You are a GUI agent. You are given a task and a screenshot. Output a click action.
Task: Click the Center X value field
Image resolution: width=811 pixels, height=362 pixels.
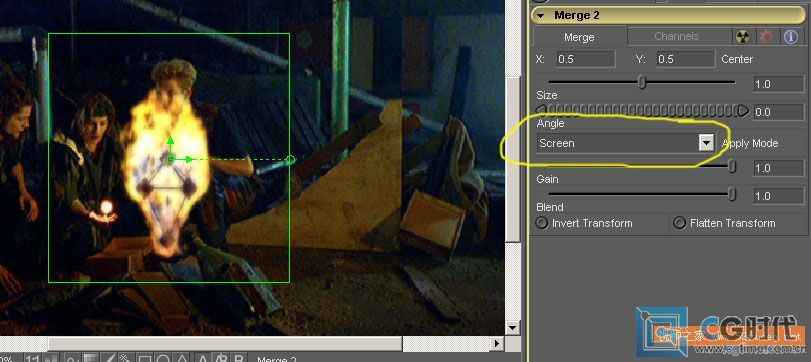585,59
